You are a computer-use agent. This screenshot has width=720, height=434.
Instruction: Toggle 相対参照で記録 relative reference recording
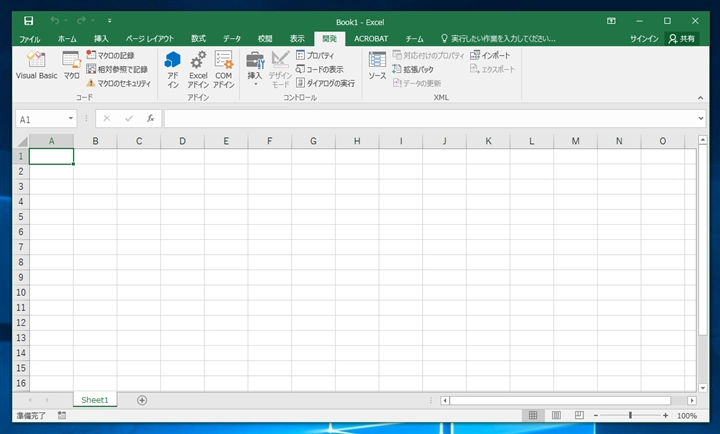point(117,69)
